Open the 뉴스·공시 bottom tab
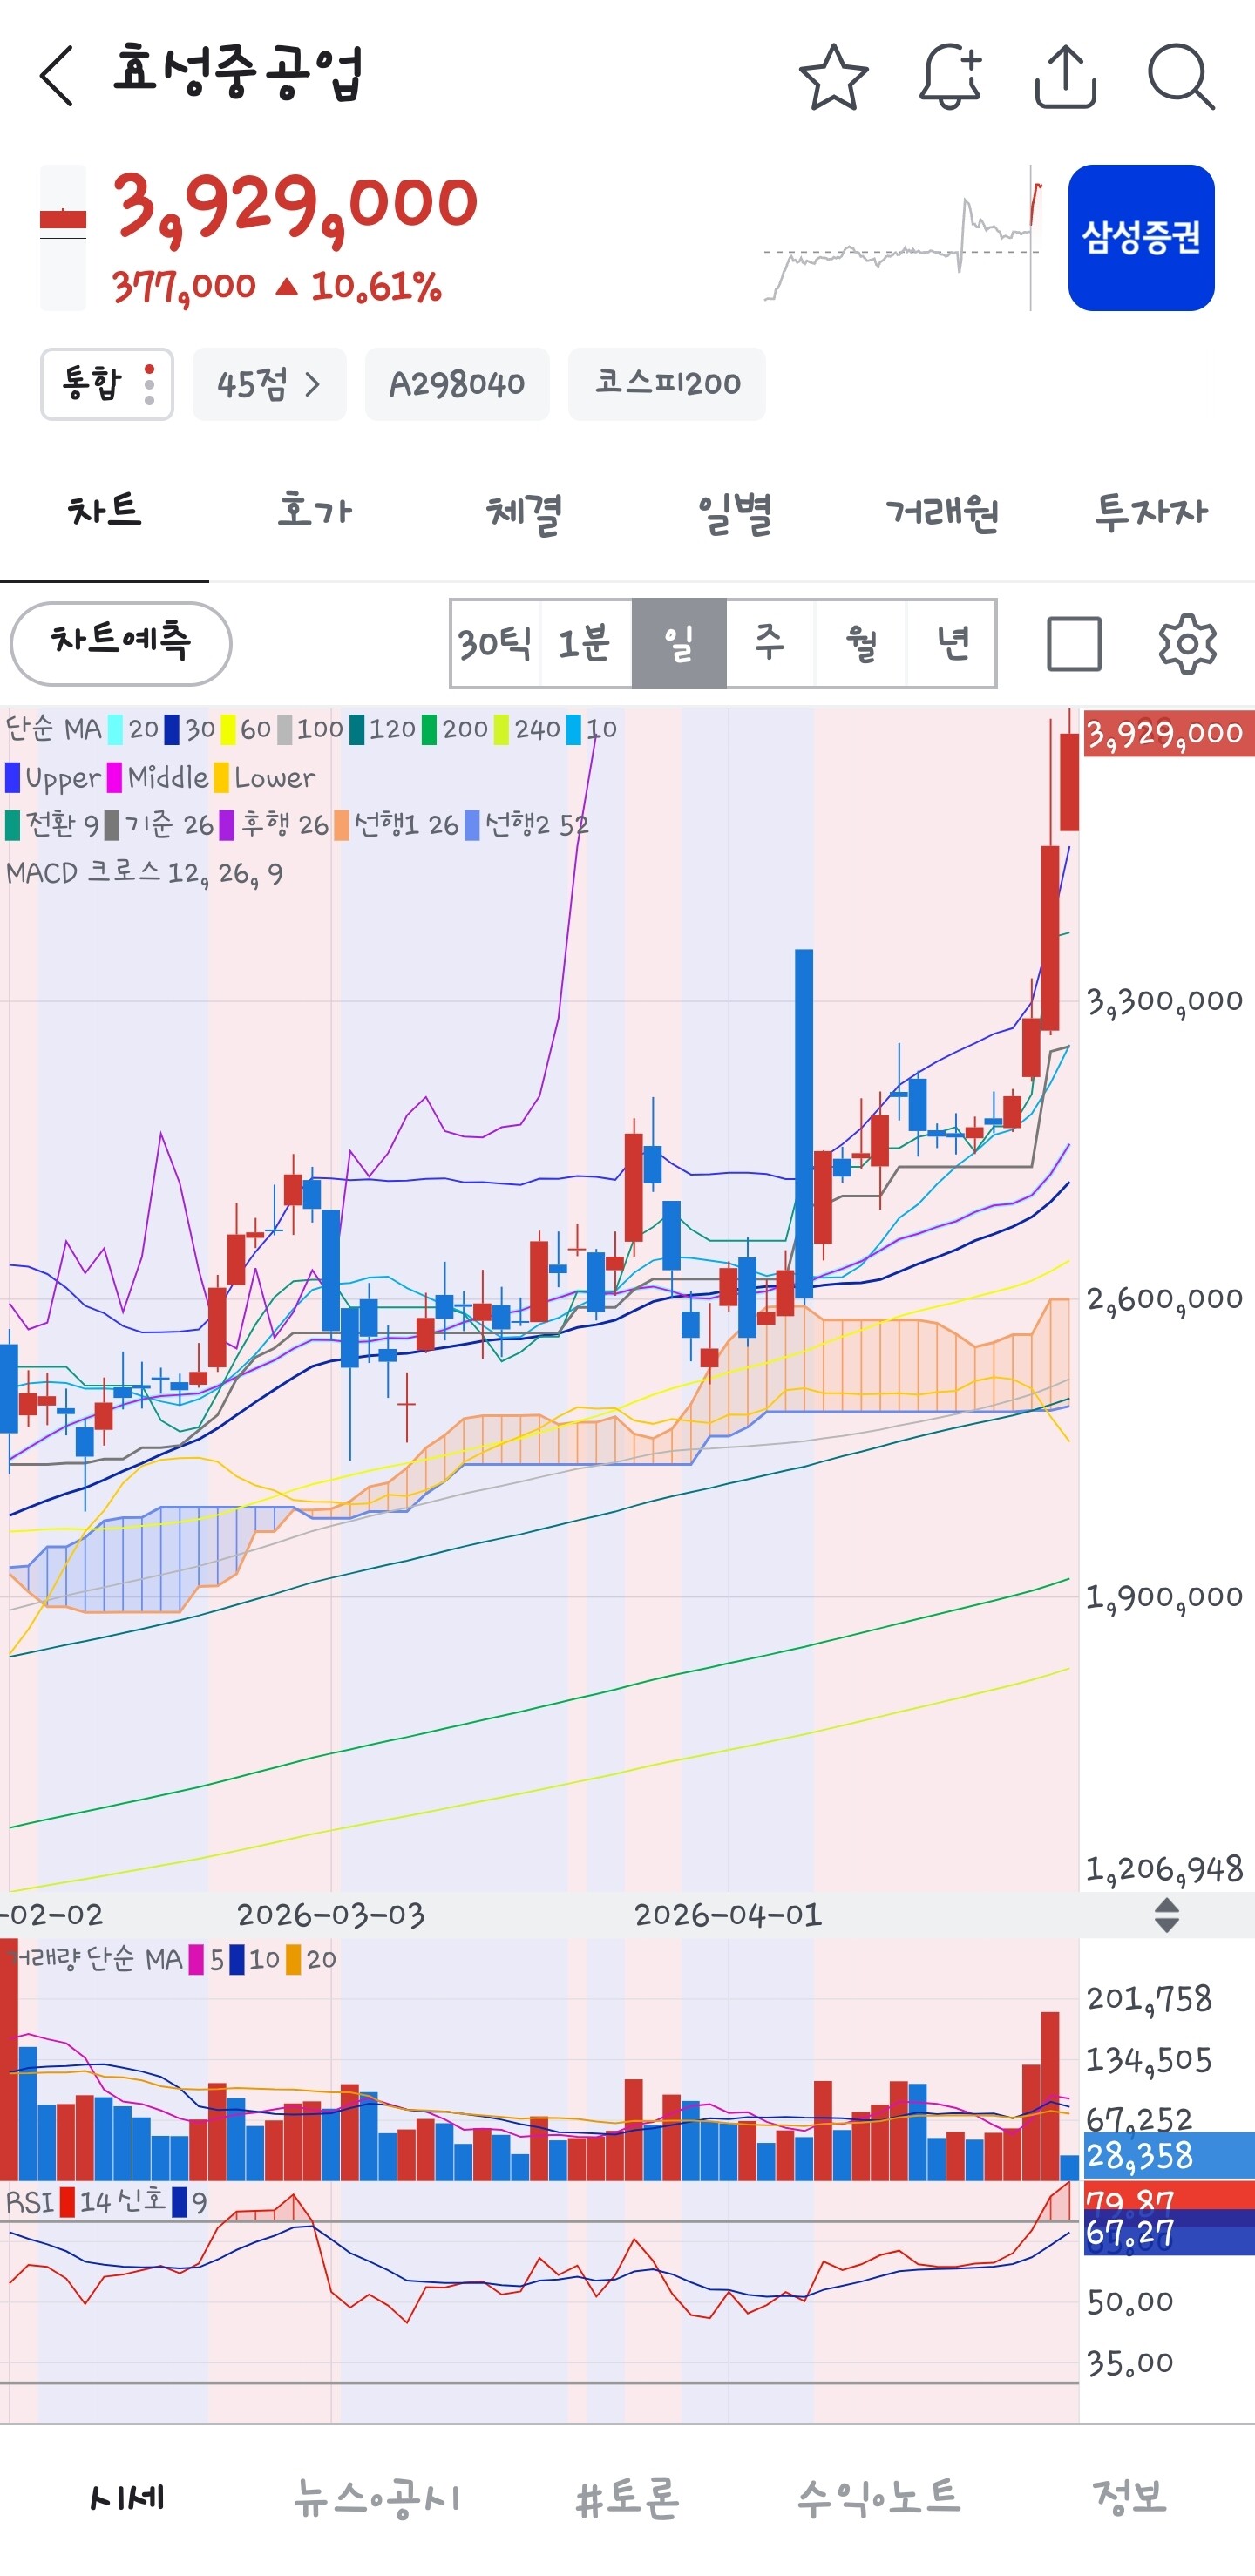This screenshot has width=1255, height=2576. [x=377, y=2498]
